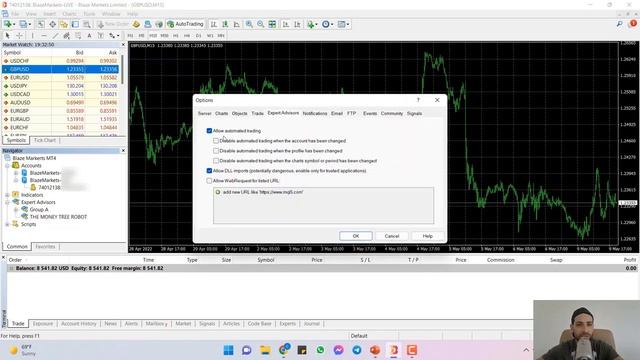Select the equidistant channel tool
The width and height of the screenshot is (640, 360).
click(67, 36)
